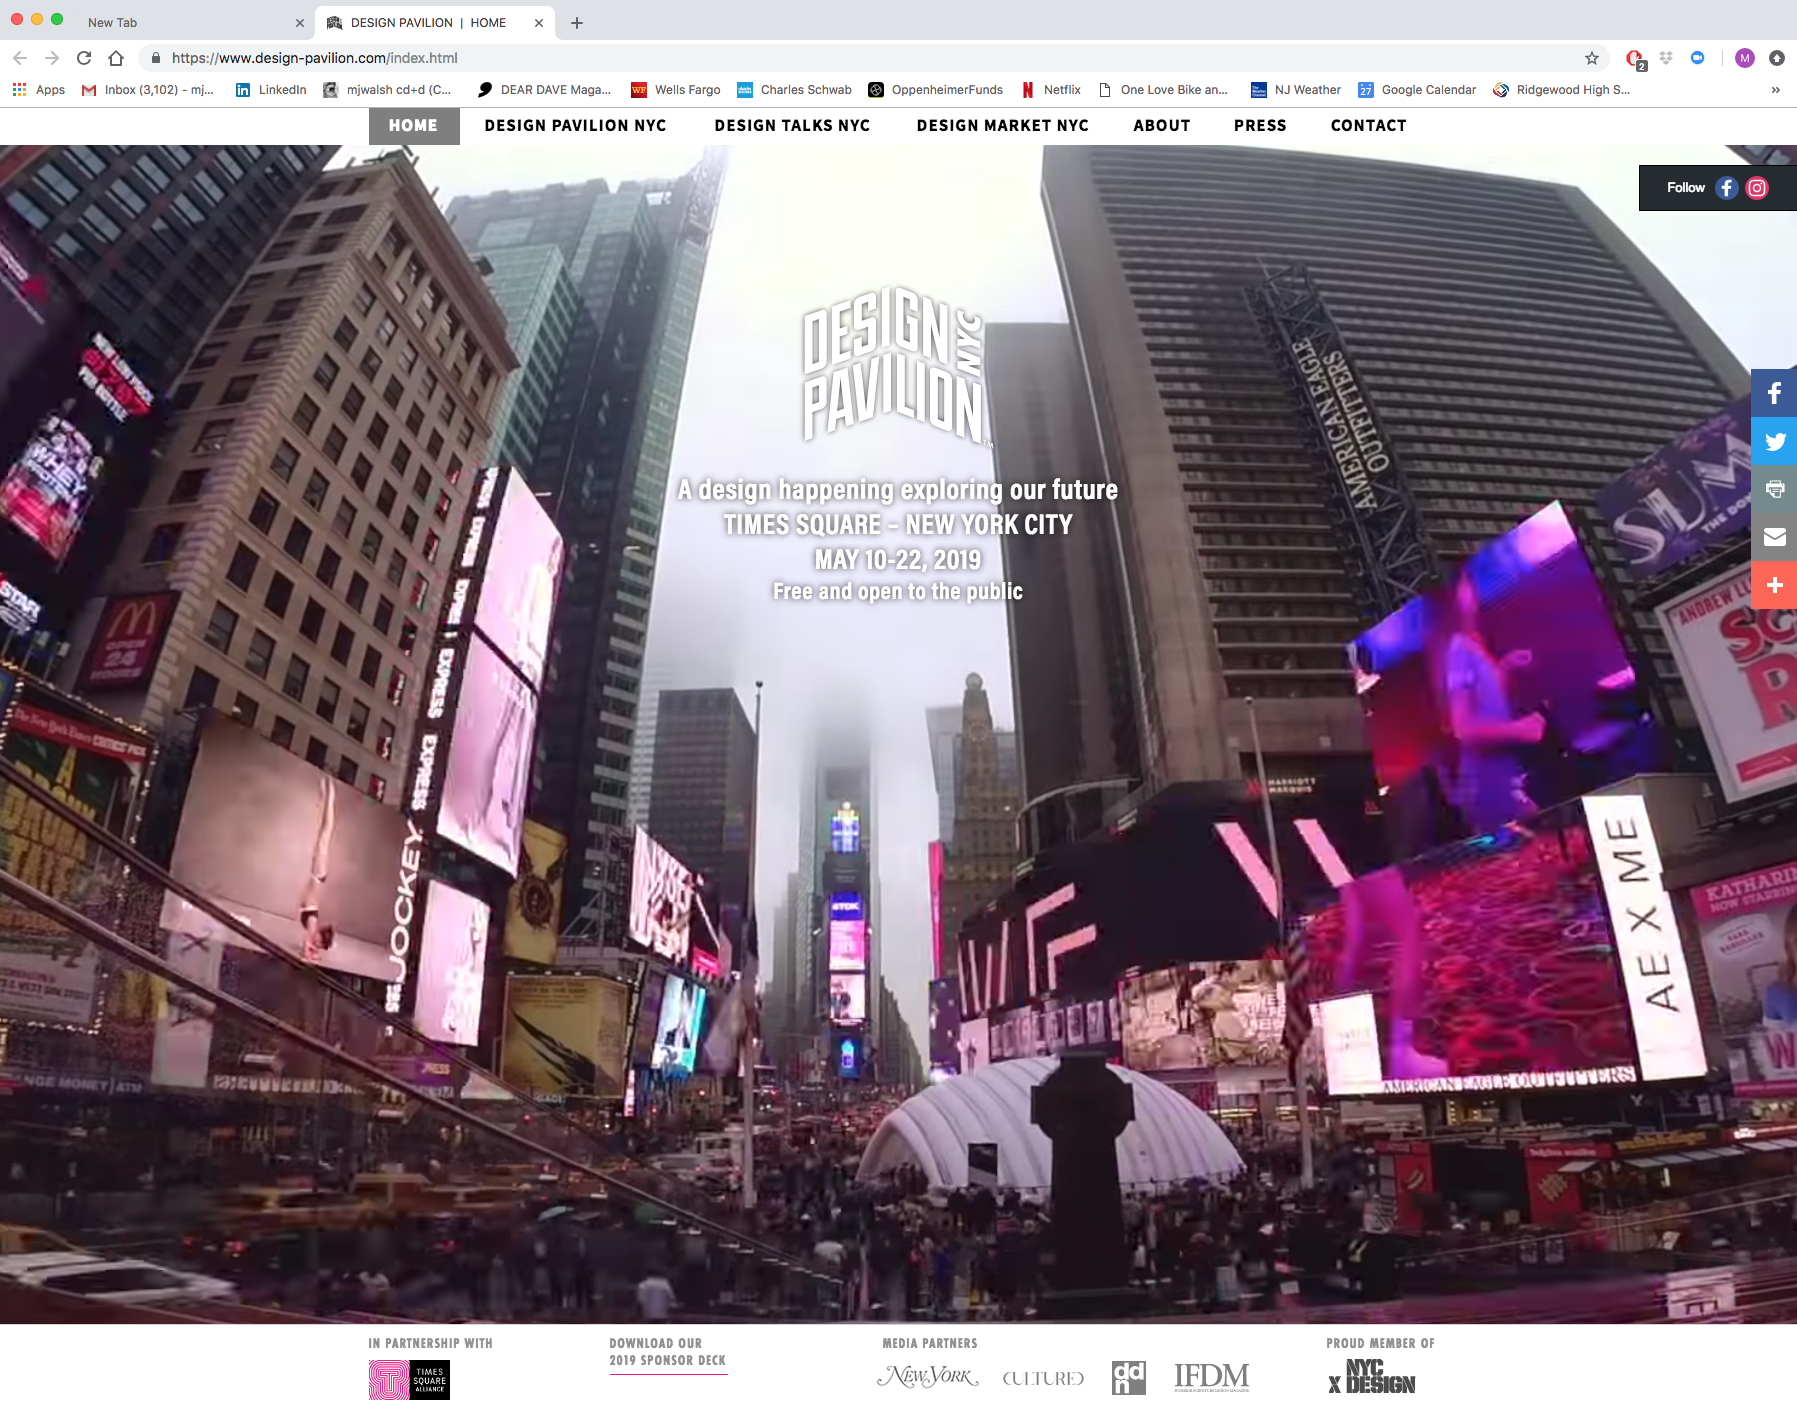
Task: Click the red ad-blocker extension icon
Action: tap(1635, 59)
